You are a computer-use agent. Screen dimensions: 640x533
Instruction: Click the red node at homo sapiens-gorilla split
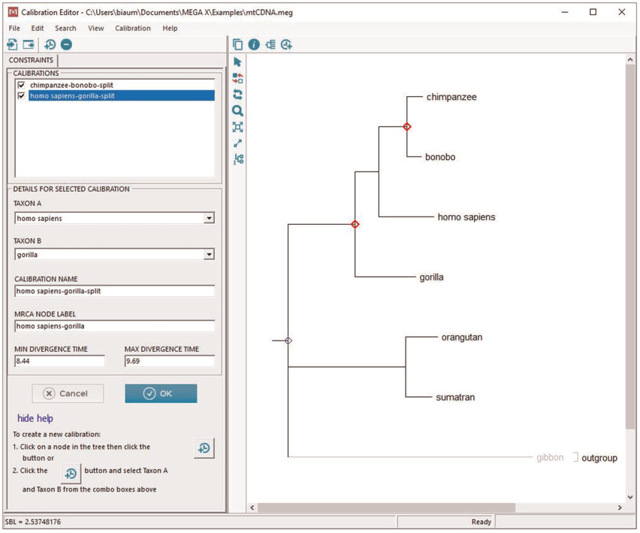coord(355,224)
